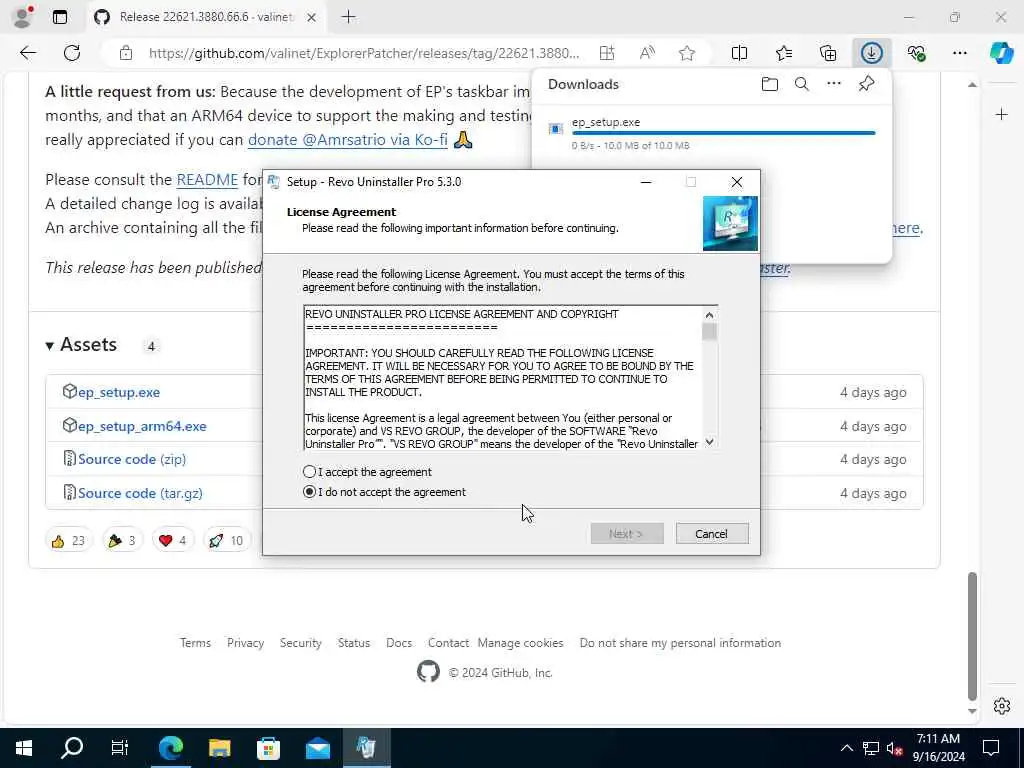Open a new browser tab
This screenshot has width=1024, height=768.
(349, 17)
